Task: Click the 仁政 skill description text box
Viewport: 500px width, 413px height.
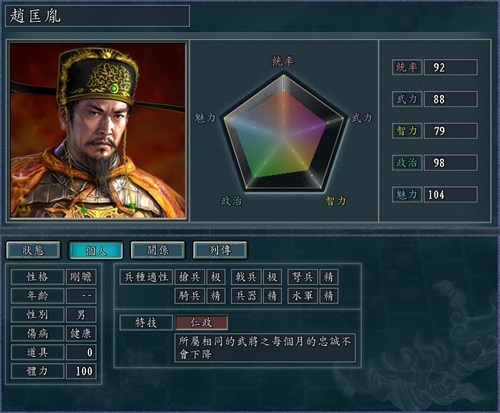Action: (x=265, y=348)
